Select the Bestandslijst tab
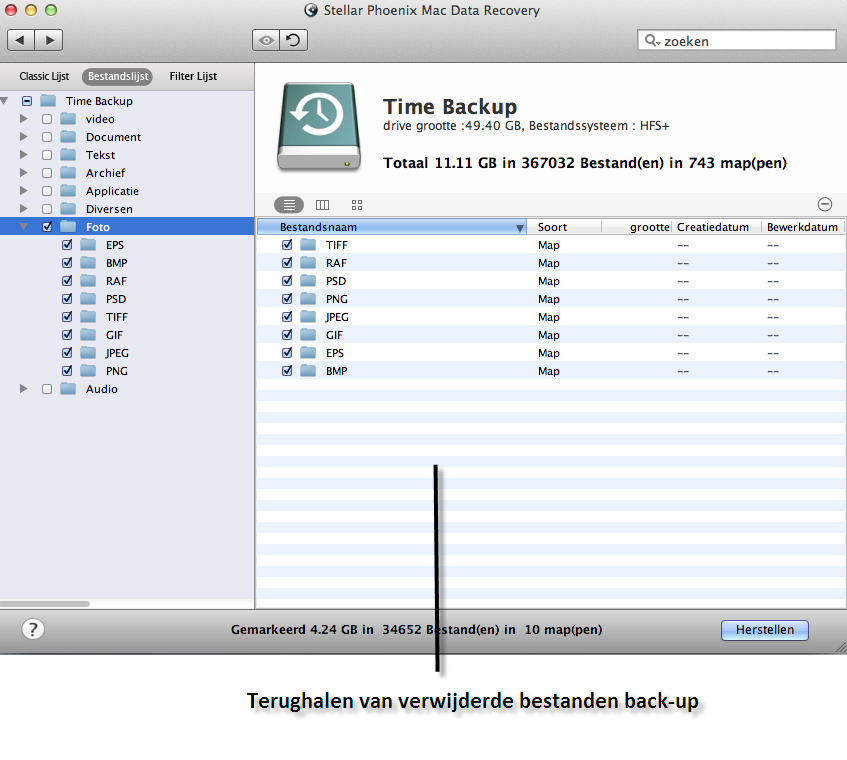The image size is (847, 760). point(118,76)
